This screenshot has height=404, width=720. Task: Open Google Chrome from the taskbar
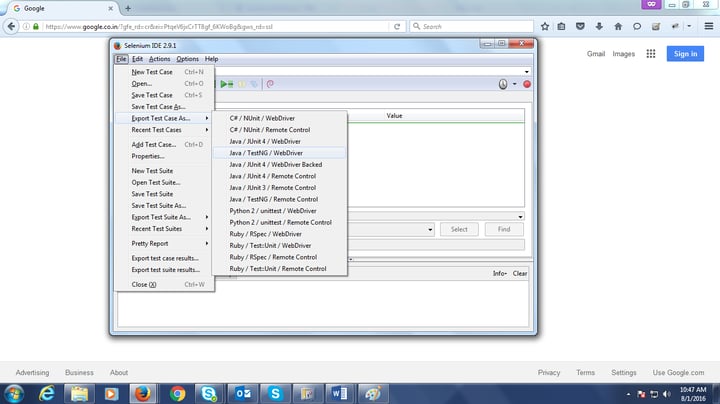tap(177, 394)
